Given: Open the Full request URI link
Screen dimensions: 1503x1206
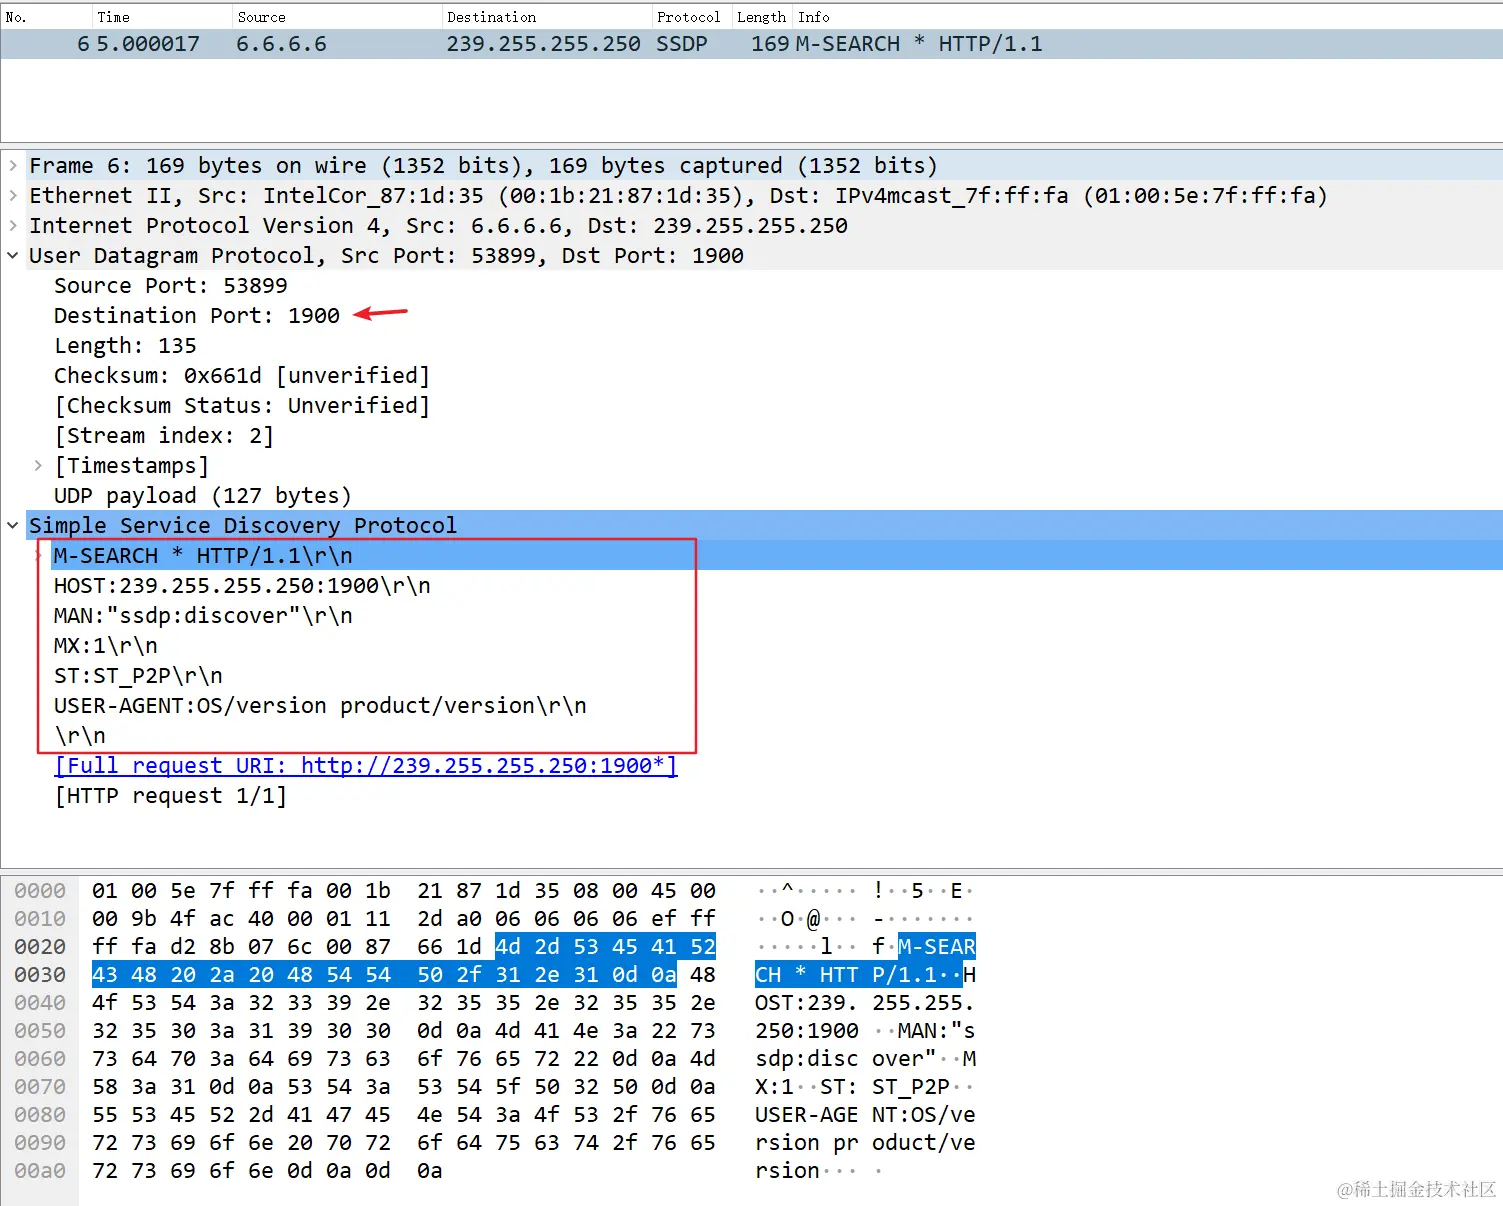Looking at the screenshot, I should point(366,766).
